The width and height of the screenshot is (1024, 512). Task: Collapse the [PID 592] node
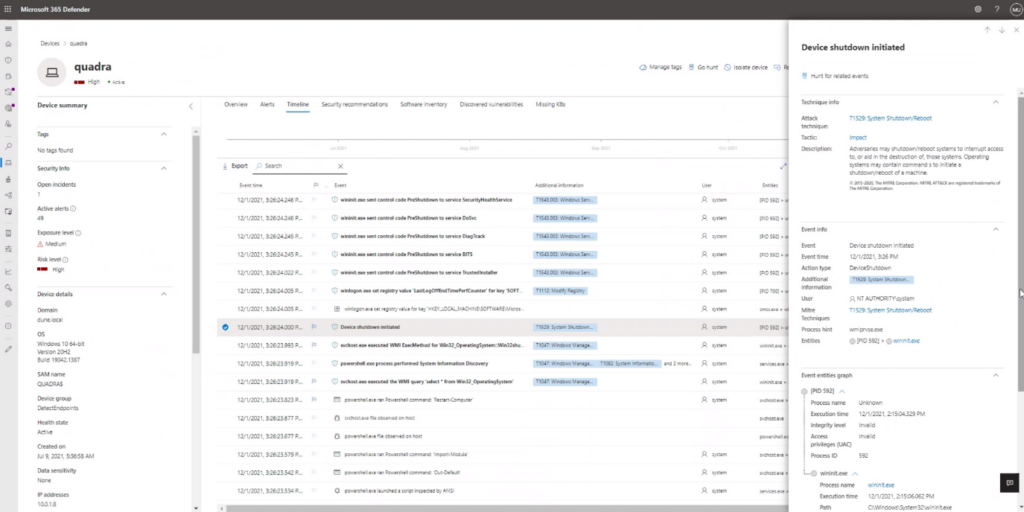coord(842,391)
